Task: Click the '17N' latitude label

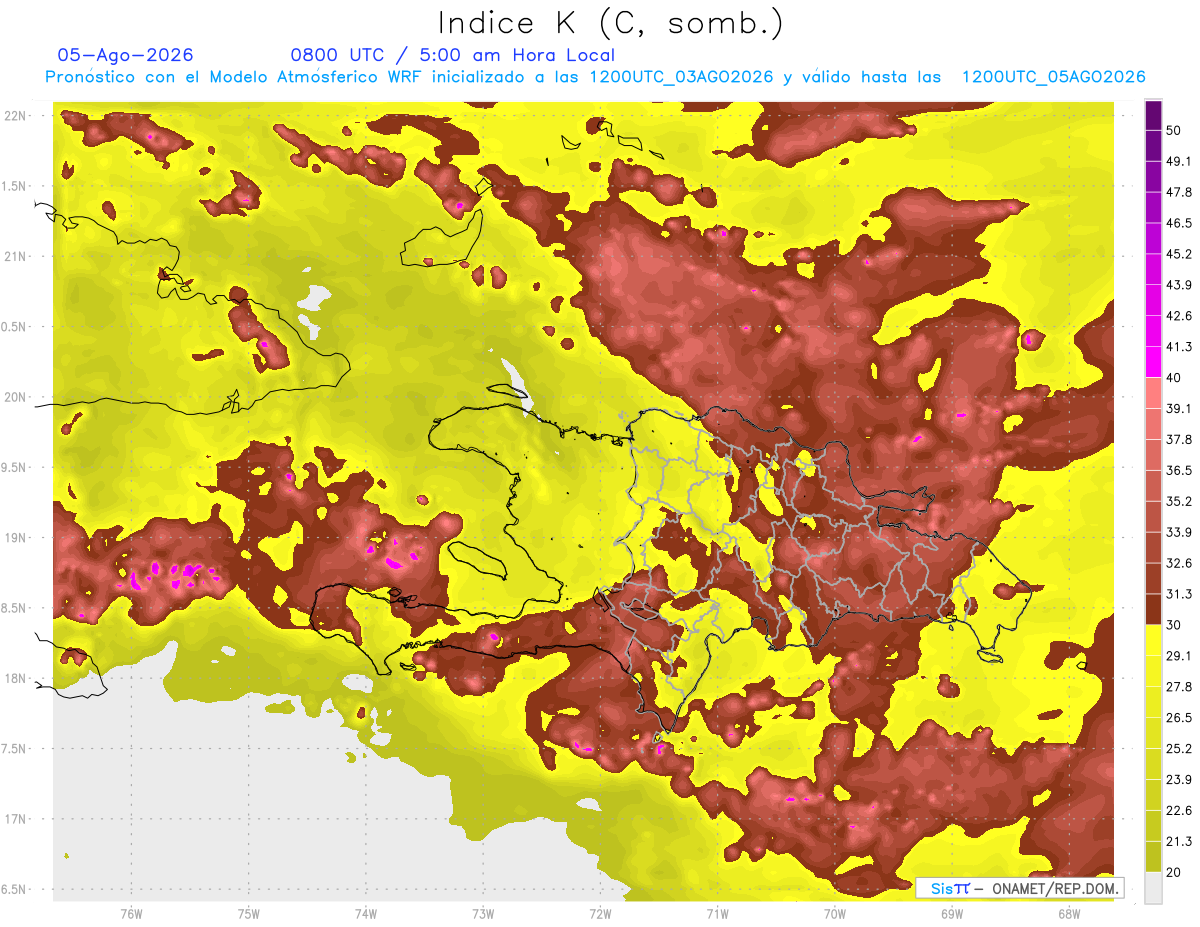Action: pyautogui.click(x=15, y=819)
